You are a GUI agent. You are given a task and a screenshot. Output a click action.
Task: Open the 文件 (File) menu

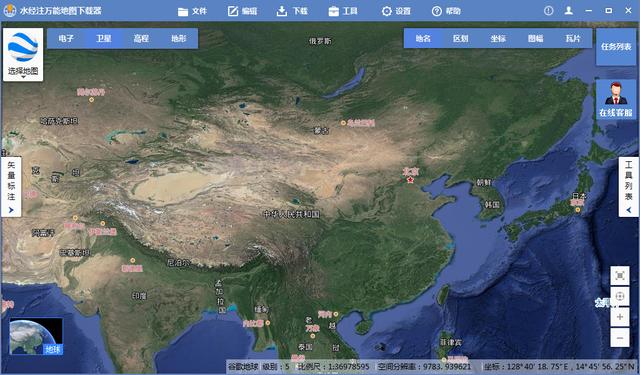point(192,11)
